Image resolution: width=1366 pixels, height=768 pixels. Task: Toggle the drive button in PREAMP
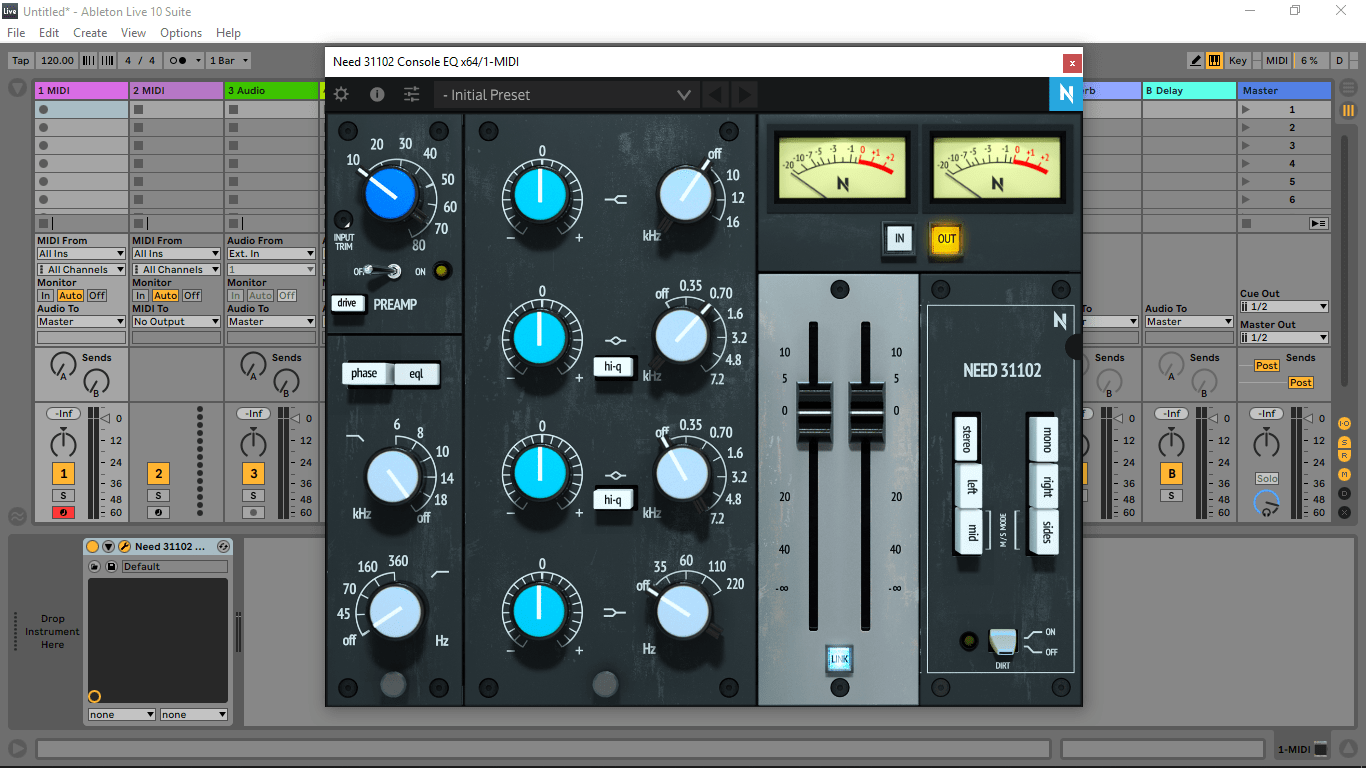pyautogui.click(x=347, y=303)
